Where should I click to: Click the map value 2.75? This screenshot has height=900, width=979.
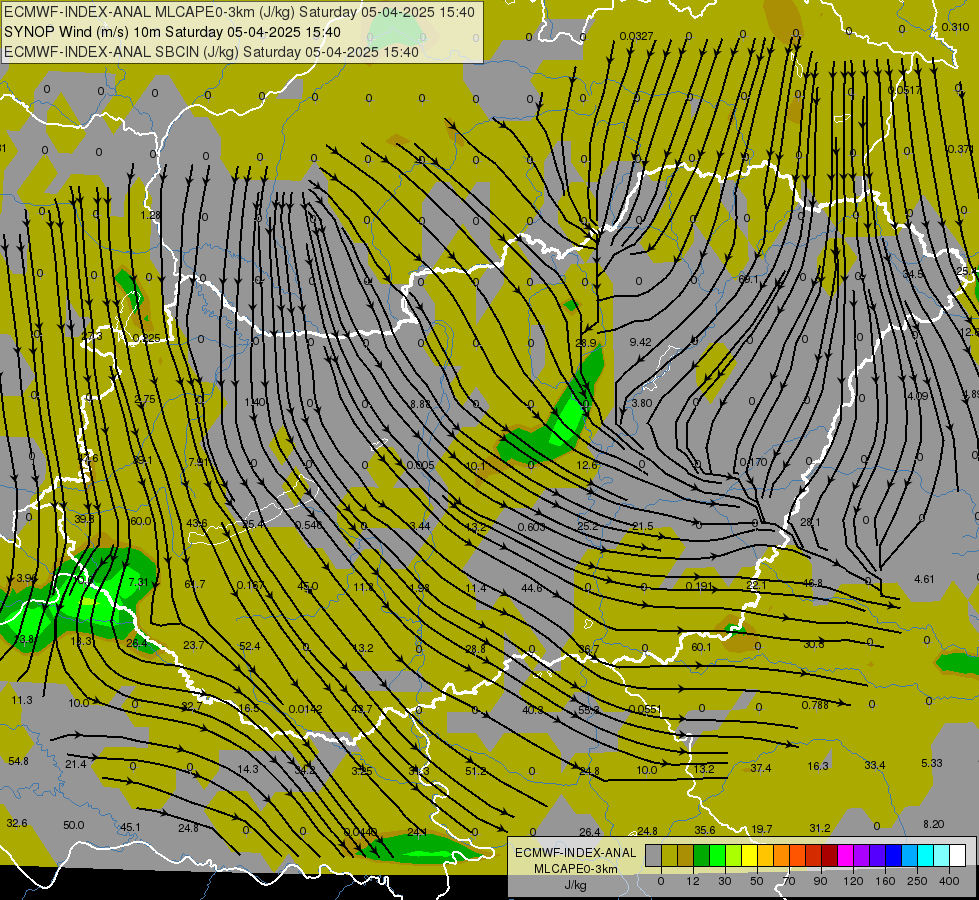point(145,399)
